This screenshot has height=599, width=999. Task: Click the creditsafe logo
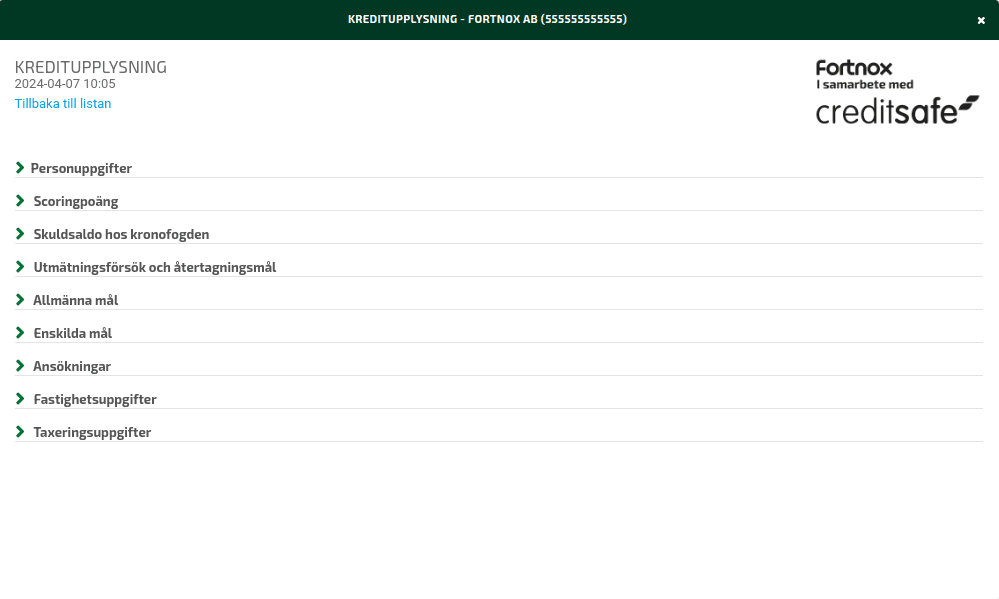pyautogui.click(x=897, y=110)
